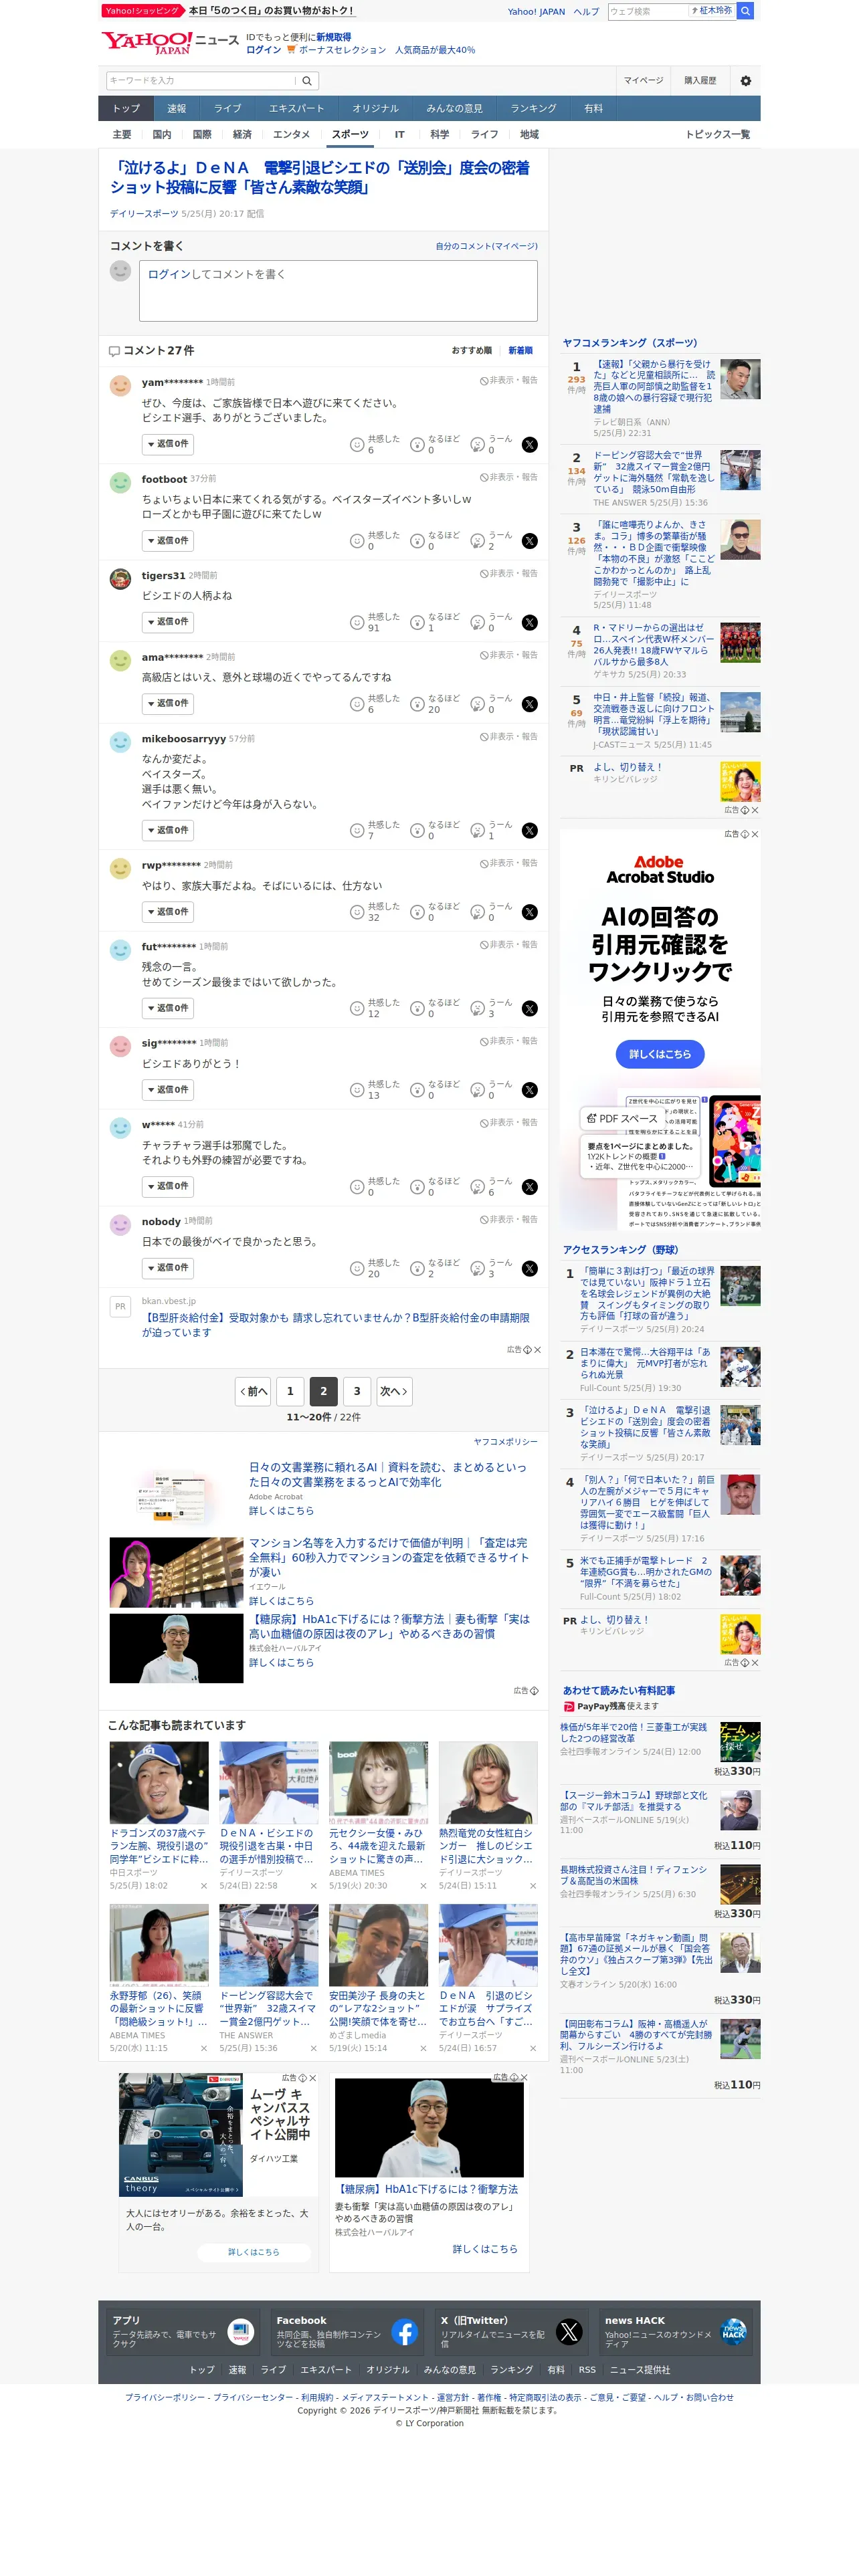This screenshot has width=859, height=2576.
Task: Click the blue web search magnifier button
Action: (x=745, y=11)
